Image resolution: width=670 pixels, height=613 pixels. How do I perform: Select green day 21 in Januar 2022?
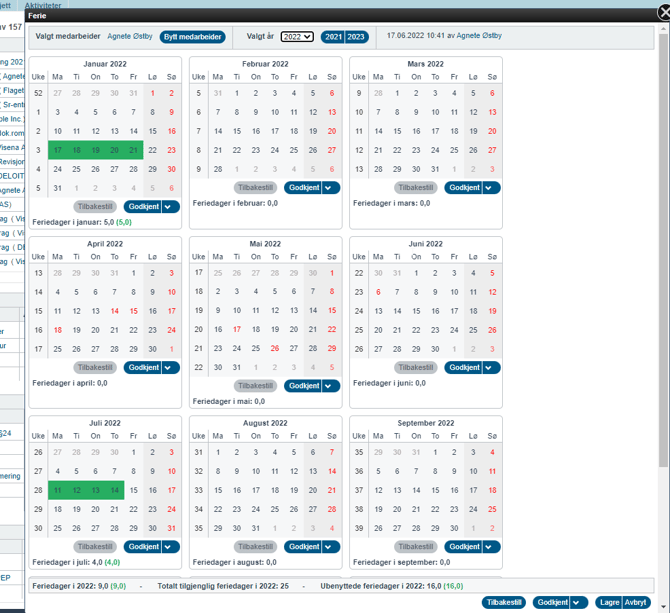click(133, 149)
